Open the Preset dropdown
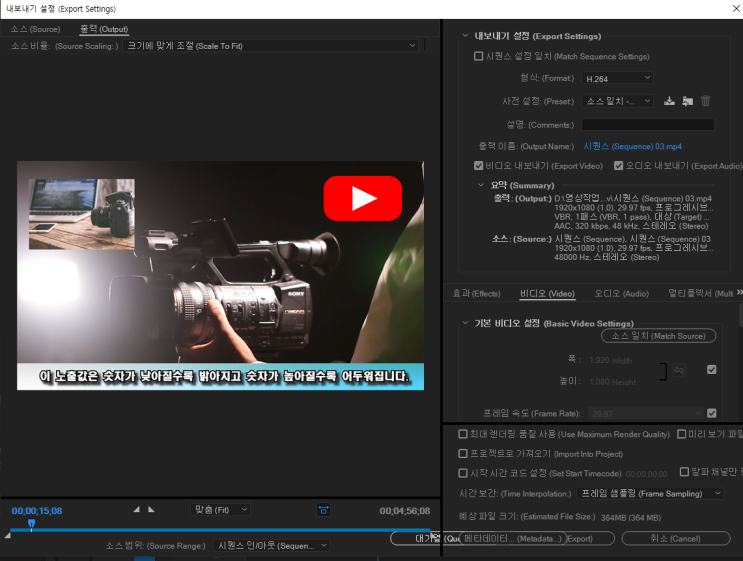The image size is (743, 561). pos(617,101)
